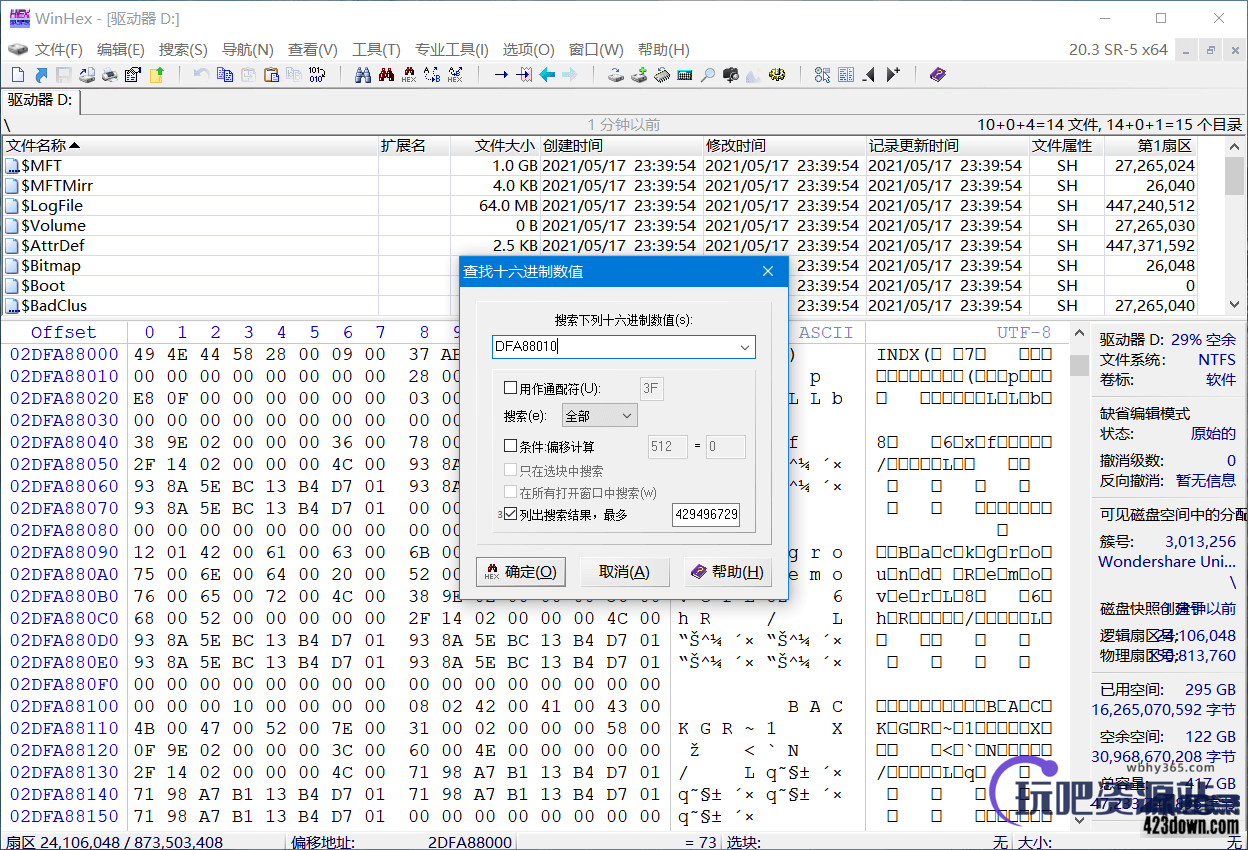
Task: Click the Find hex values binoculars icon
Action: 409,75
